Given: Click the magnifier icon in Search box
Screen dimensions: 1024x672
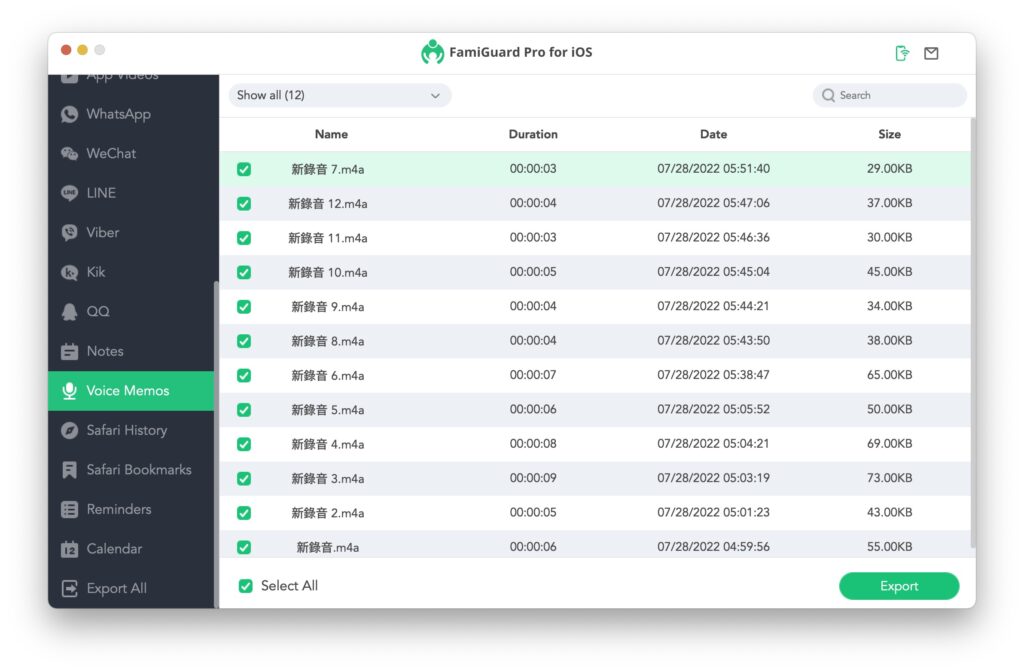Looking at the screenshot, I should tap(828, 95).
